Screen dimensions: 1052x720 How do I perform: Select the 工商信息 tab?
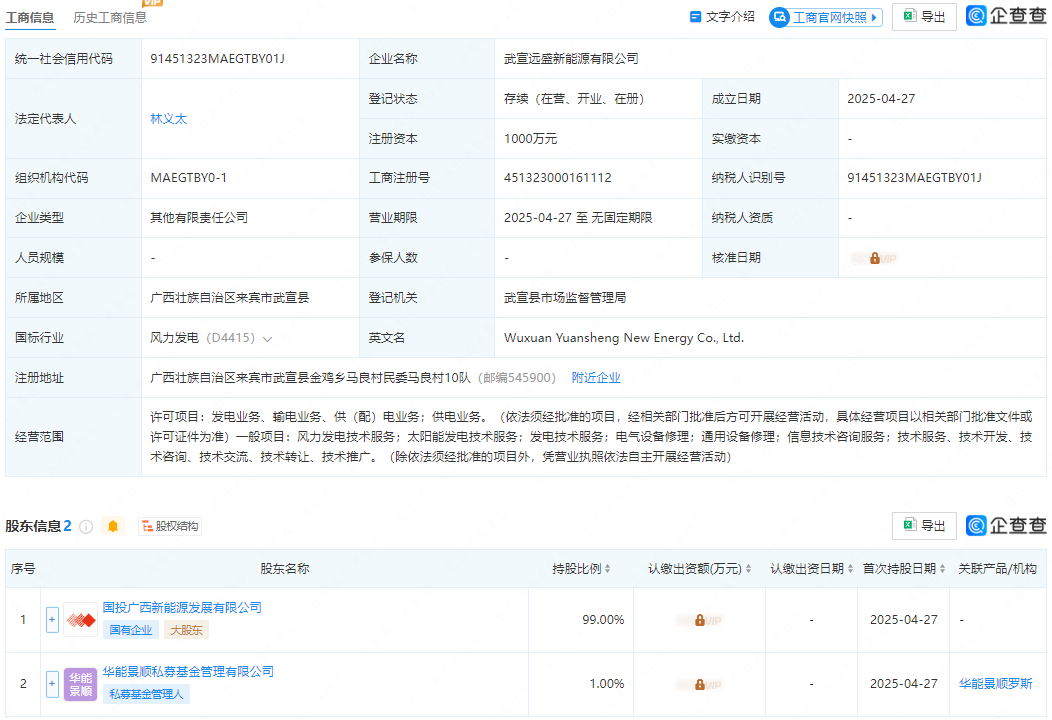pyautogui.click(x=30, y=16)
